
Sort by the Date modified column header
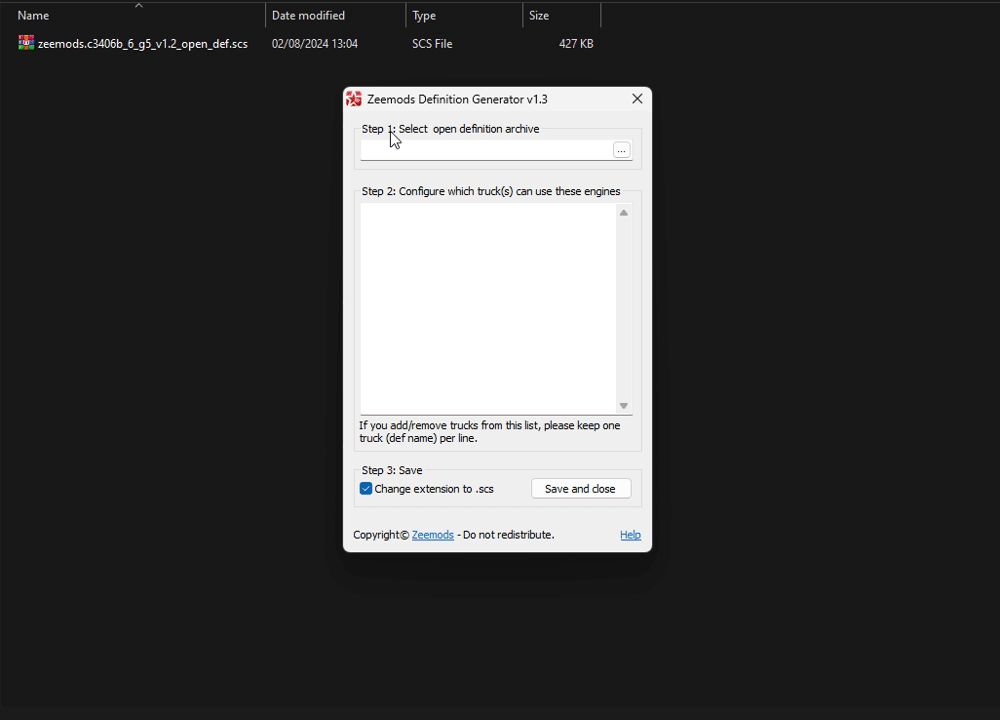(308, 15)
